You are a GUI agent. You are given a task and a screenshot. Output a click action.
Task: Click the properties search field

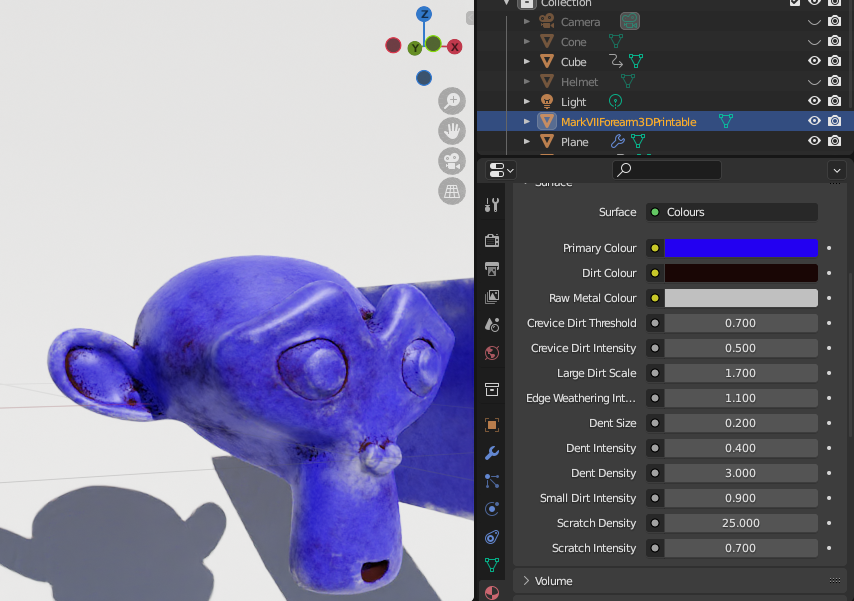pyautogui.click(x=667, y=170)
